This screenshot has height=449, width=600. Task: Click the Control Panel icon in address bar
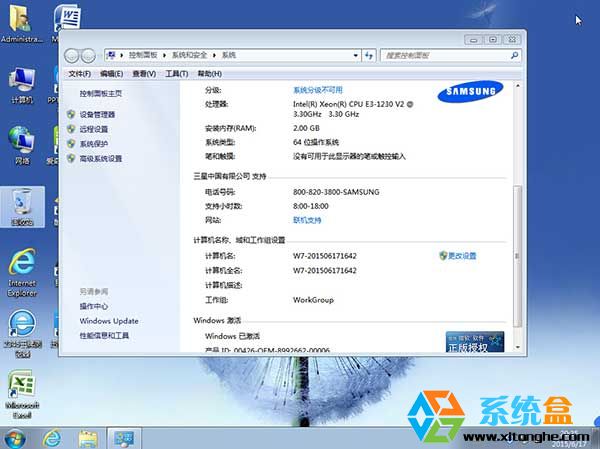pos(111,55)
